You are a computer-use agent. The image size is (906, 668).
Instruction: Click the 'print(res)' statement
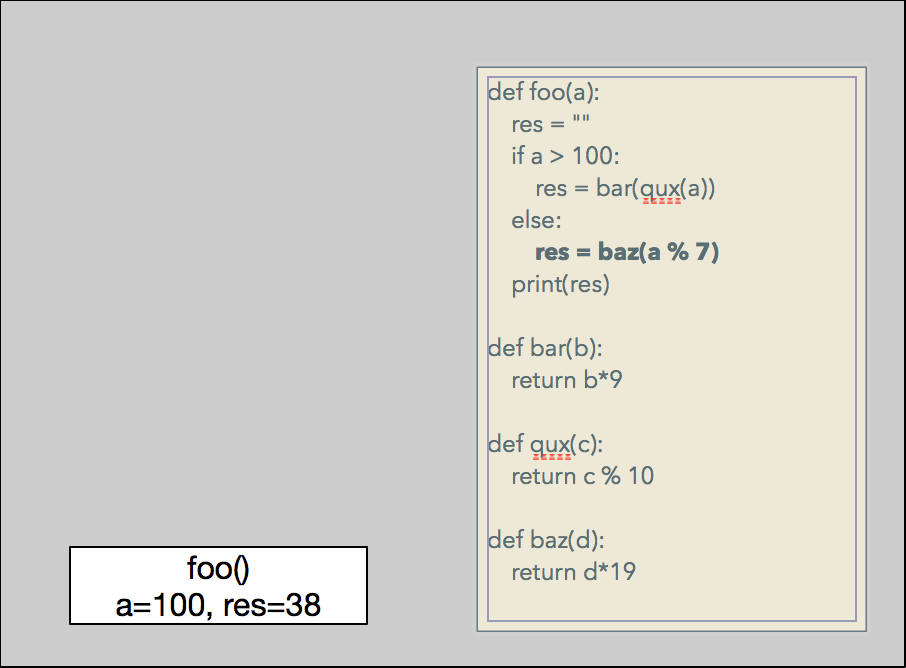(560, 285)
